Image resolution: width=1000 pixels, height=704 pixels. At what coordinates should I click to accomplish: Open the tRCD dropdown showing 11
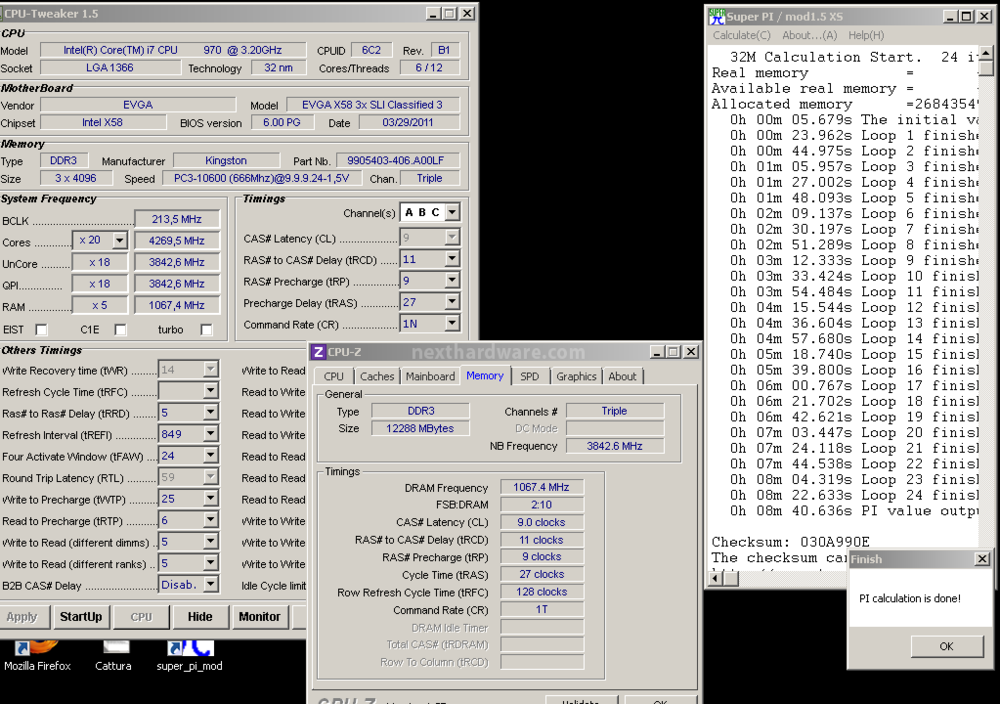452,259
